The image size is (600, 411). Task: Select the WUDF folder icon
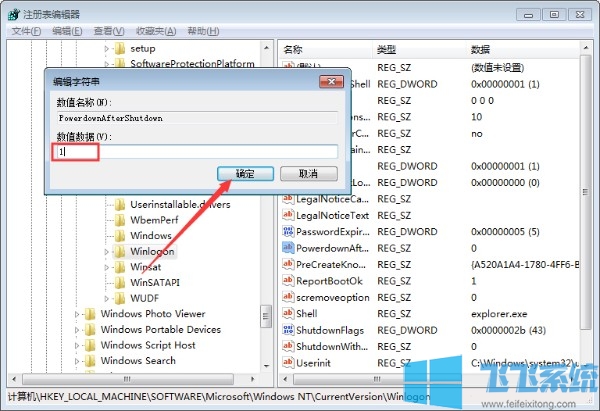tap(120, 298)
